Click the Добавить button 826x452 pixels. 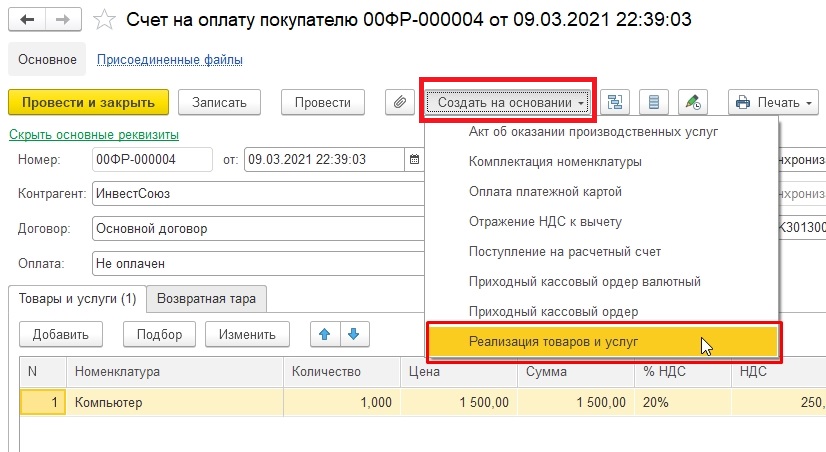61,334
